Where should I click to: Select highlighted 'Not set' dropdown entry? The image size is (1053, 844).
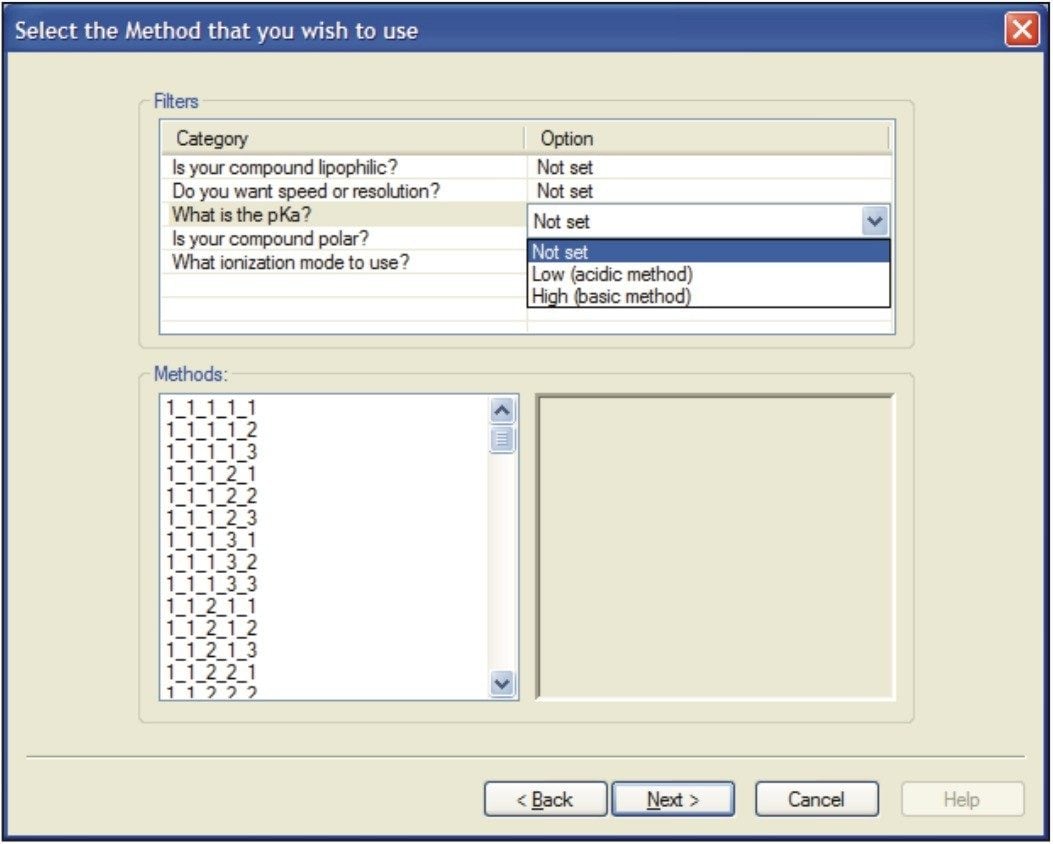pos(560,252)
